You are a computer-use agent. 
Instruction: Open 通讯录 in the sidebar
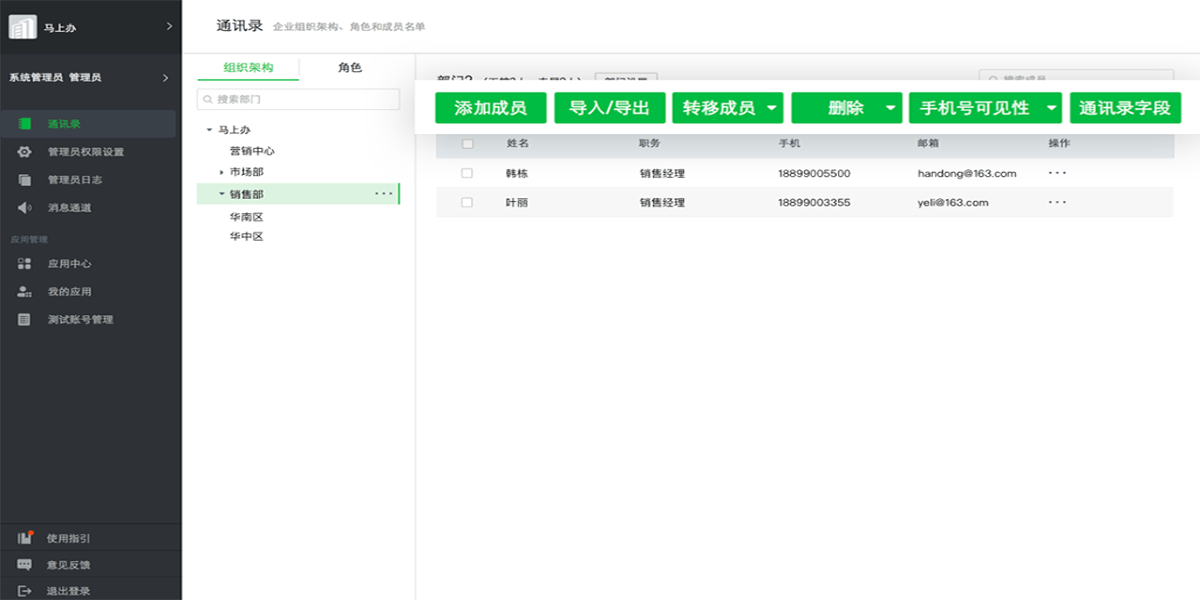coord(88,124)
